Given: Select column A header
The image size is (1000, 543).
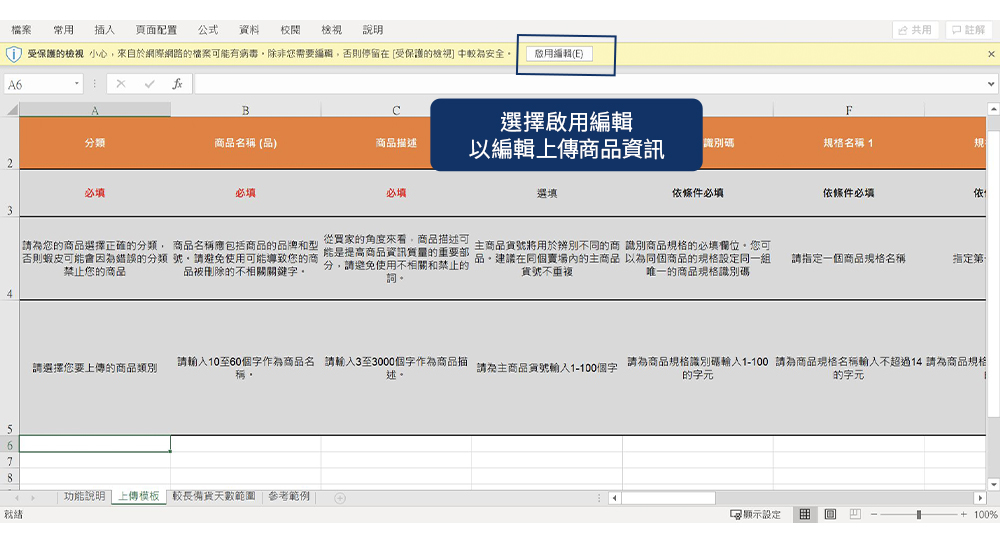Looking at the screenshot, I should coord(94,110).
